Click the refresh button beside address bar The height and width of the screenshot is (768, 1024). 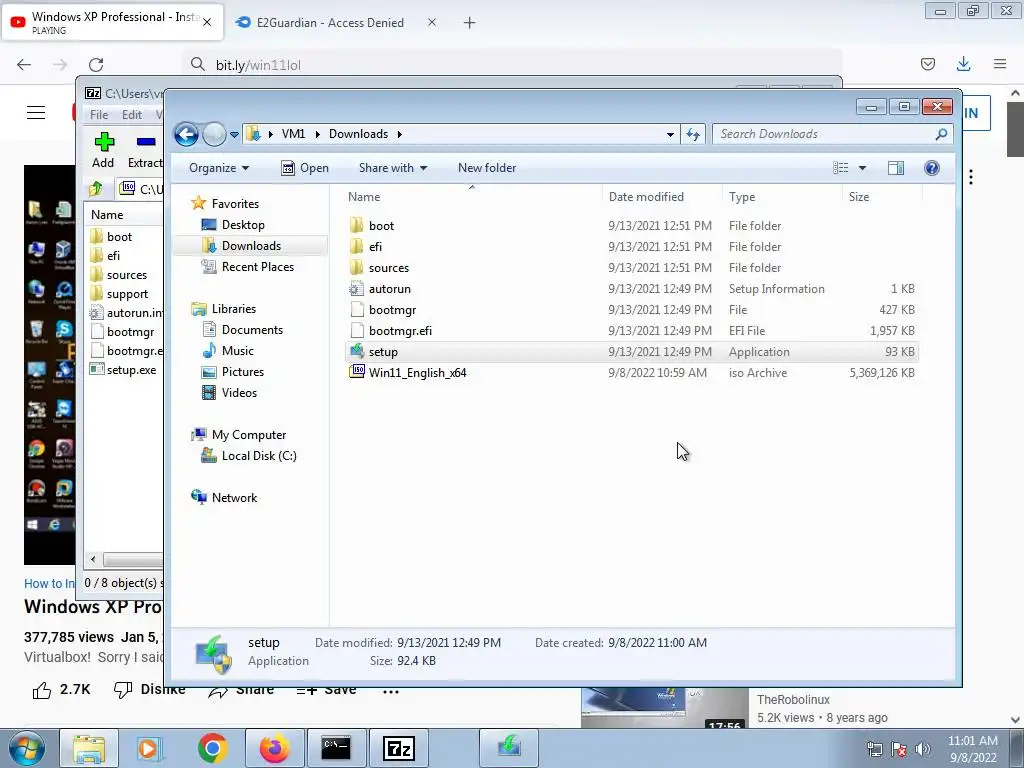click(x=693, y=135)
